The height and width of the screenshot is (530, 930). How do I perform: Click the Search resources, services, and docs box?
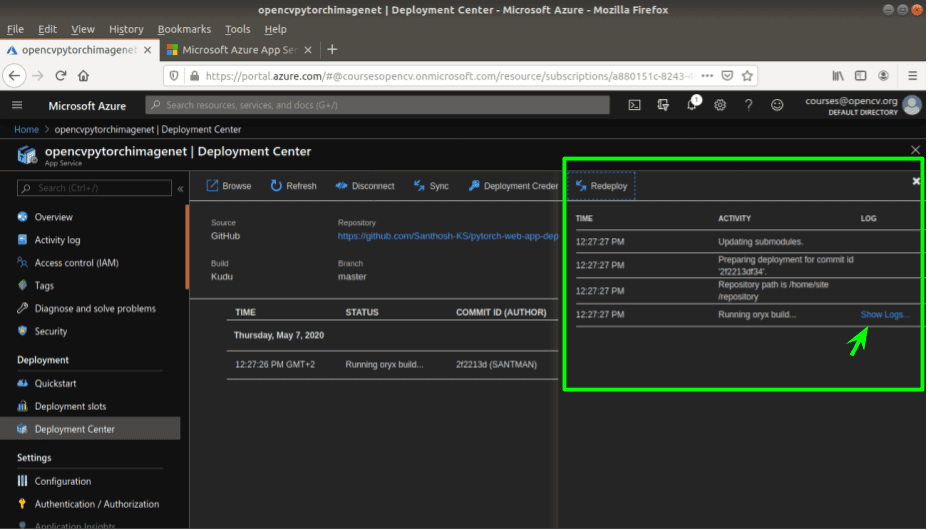coord(377,105)
